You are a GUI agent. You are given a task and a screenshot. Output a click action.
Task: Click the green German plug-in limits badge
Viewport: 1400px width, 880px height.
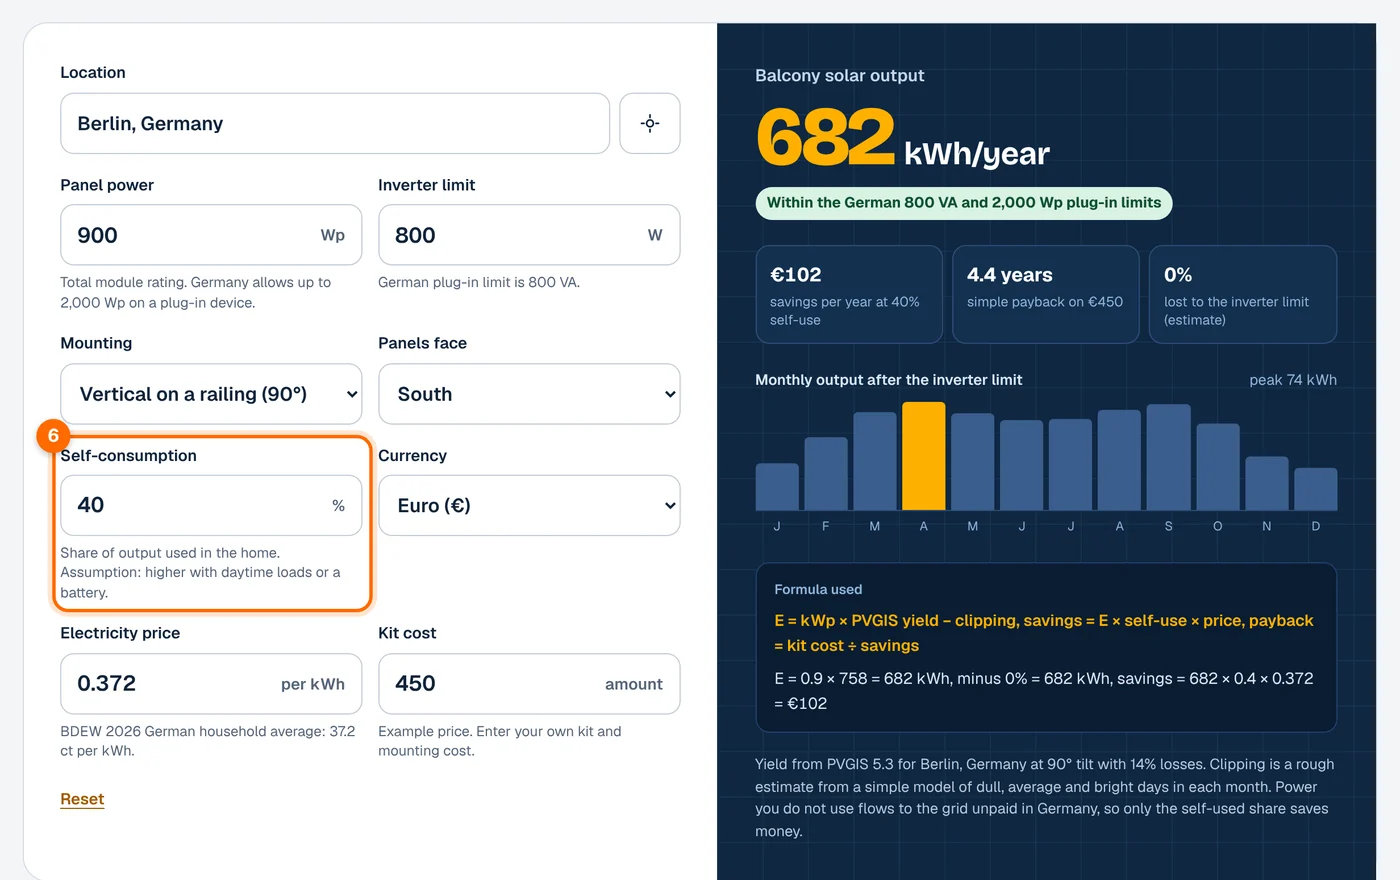pos(963,203)
